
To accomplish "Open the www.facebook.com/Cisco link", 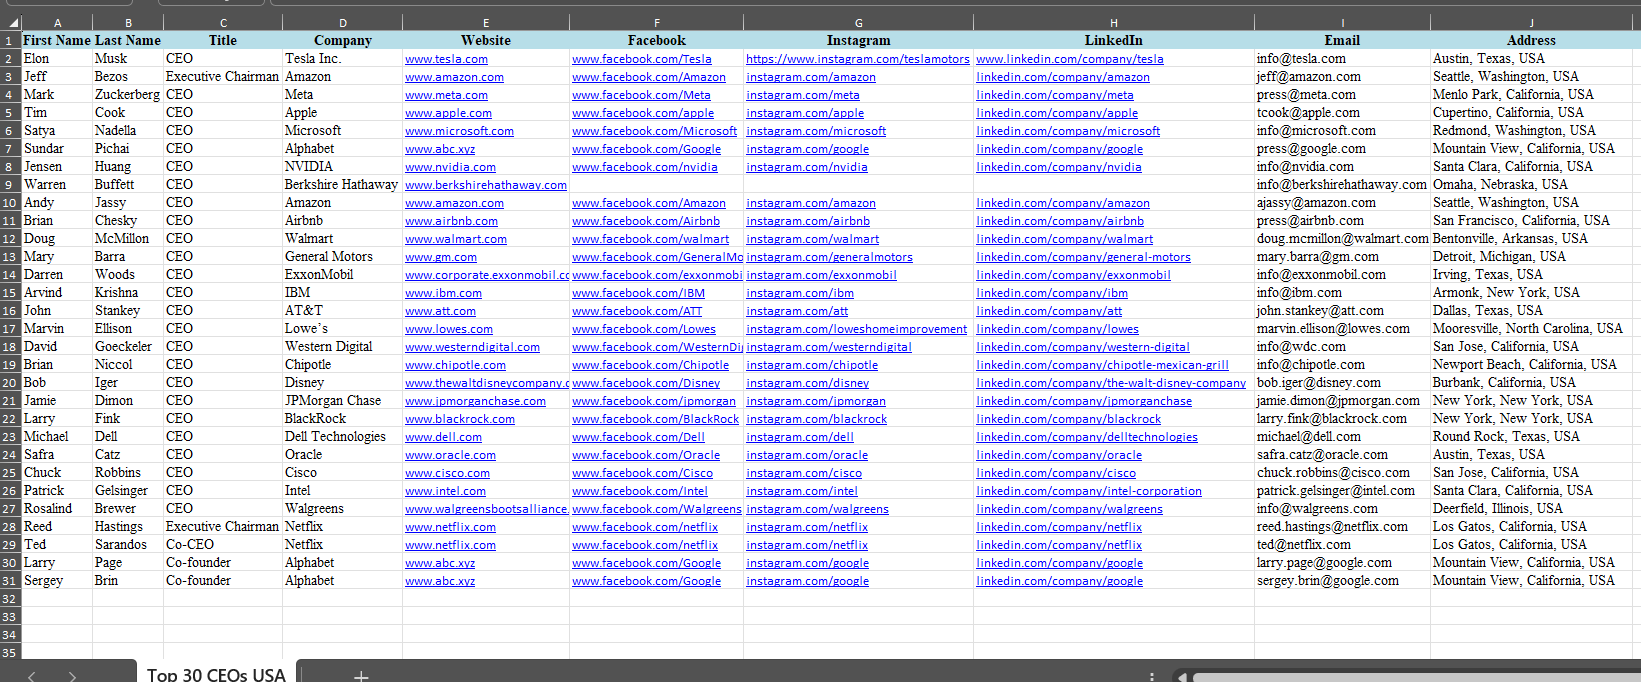I will tap(642, 473).
